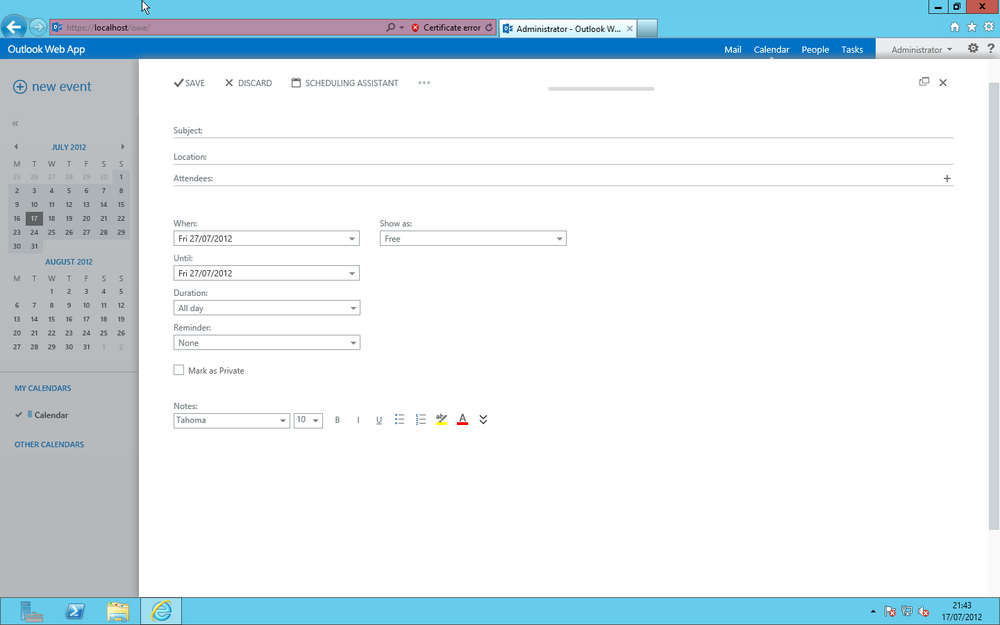Discard the event draft
Viewport: 1000px width, 625px height.
(249, 83)
